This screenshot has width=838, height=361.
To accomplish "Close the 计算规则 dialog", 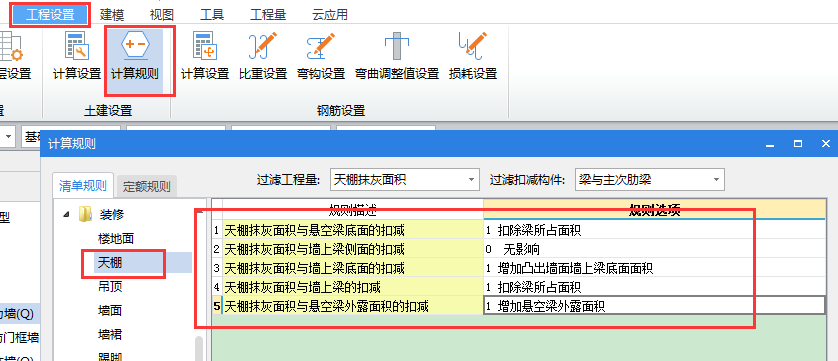I will click(x=826, y=144).
